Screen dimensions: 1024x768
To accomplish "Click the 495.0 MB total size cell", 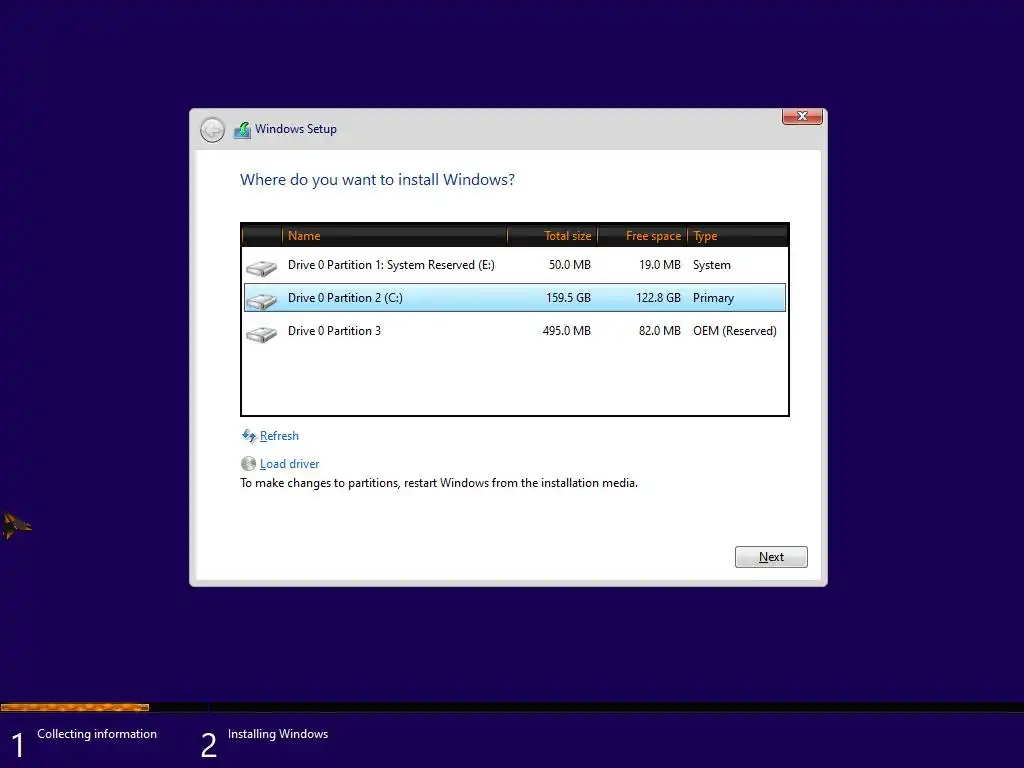I will [566, 331].
